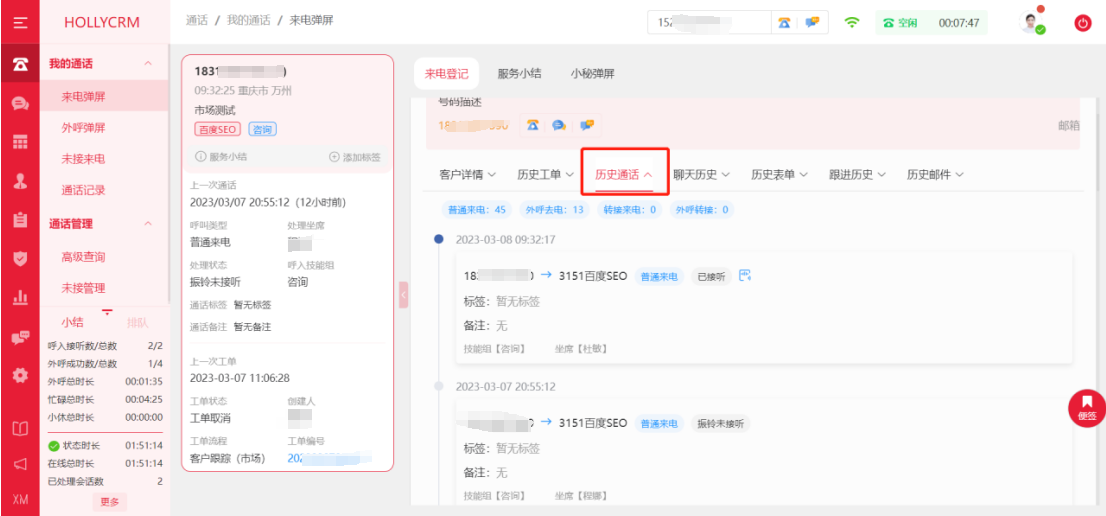Click the XM entry at sidebar bottom
The width and height of the screenshot is (1106, 516).
click(20, 499)
